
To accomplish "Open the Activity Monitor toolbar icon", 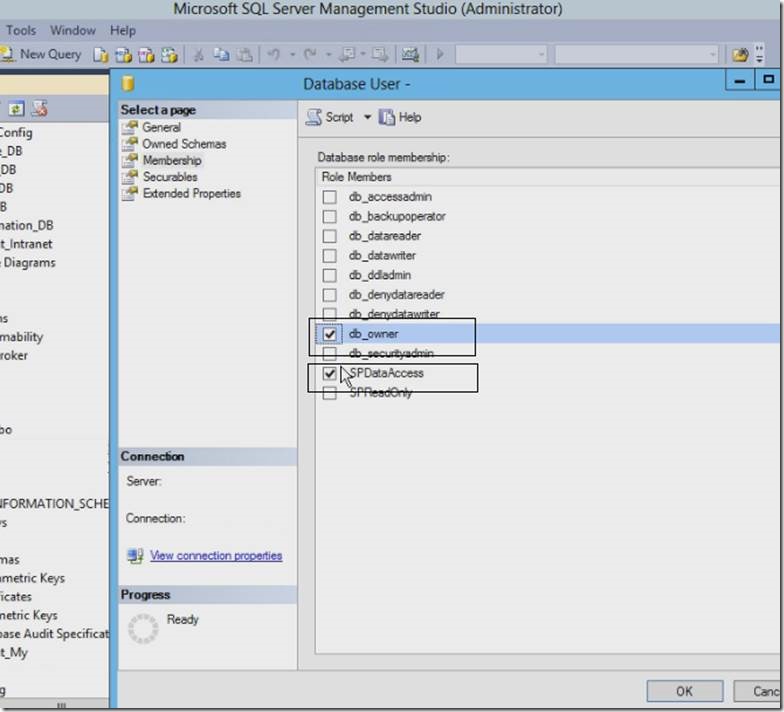I will (x=410, y=54).
